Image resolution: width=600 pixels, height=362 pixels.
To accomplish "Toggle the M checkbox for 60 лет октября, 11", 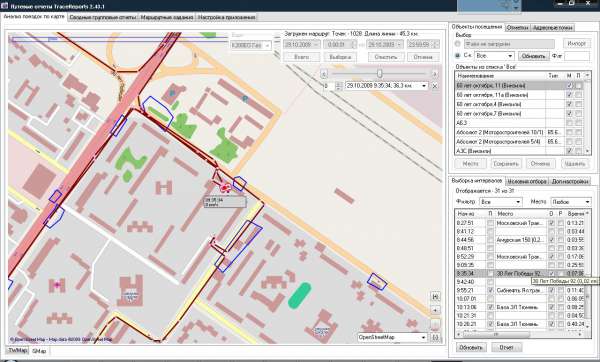I will (569, 85).
